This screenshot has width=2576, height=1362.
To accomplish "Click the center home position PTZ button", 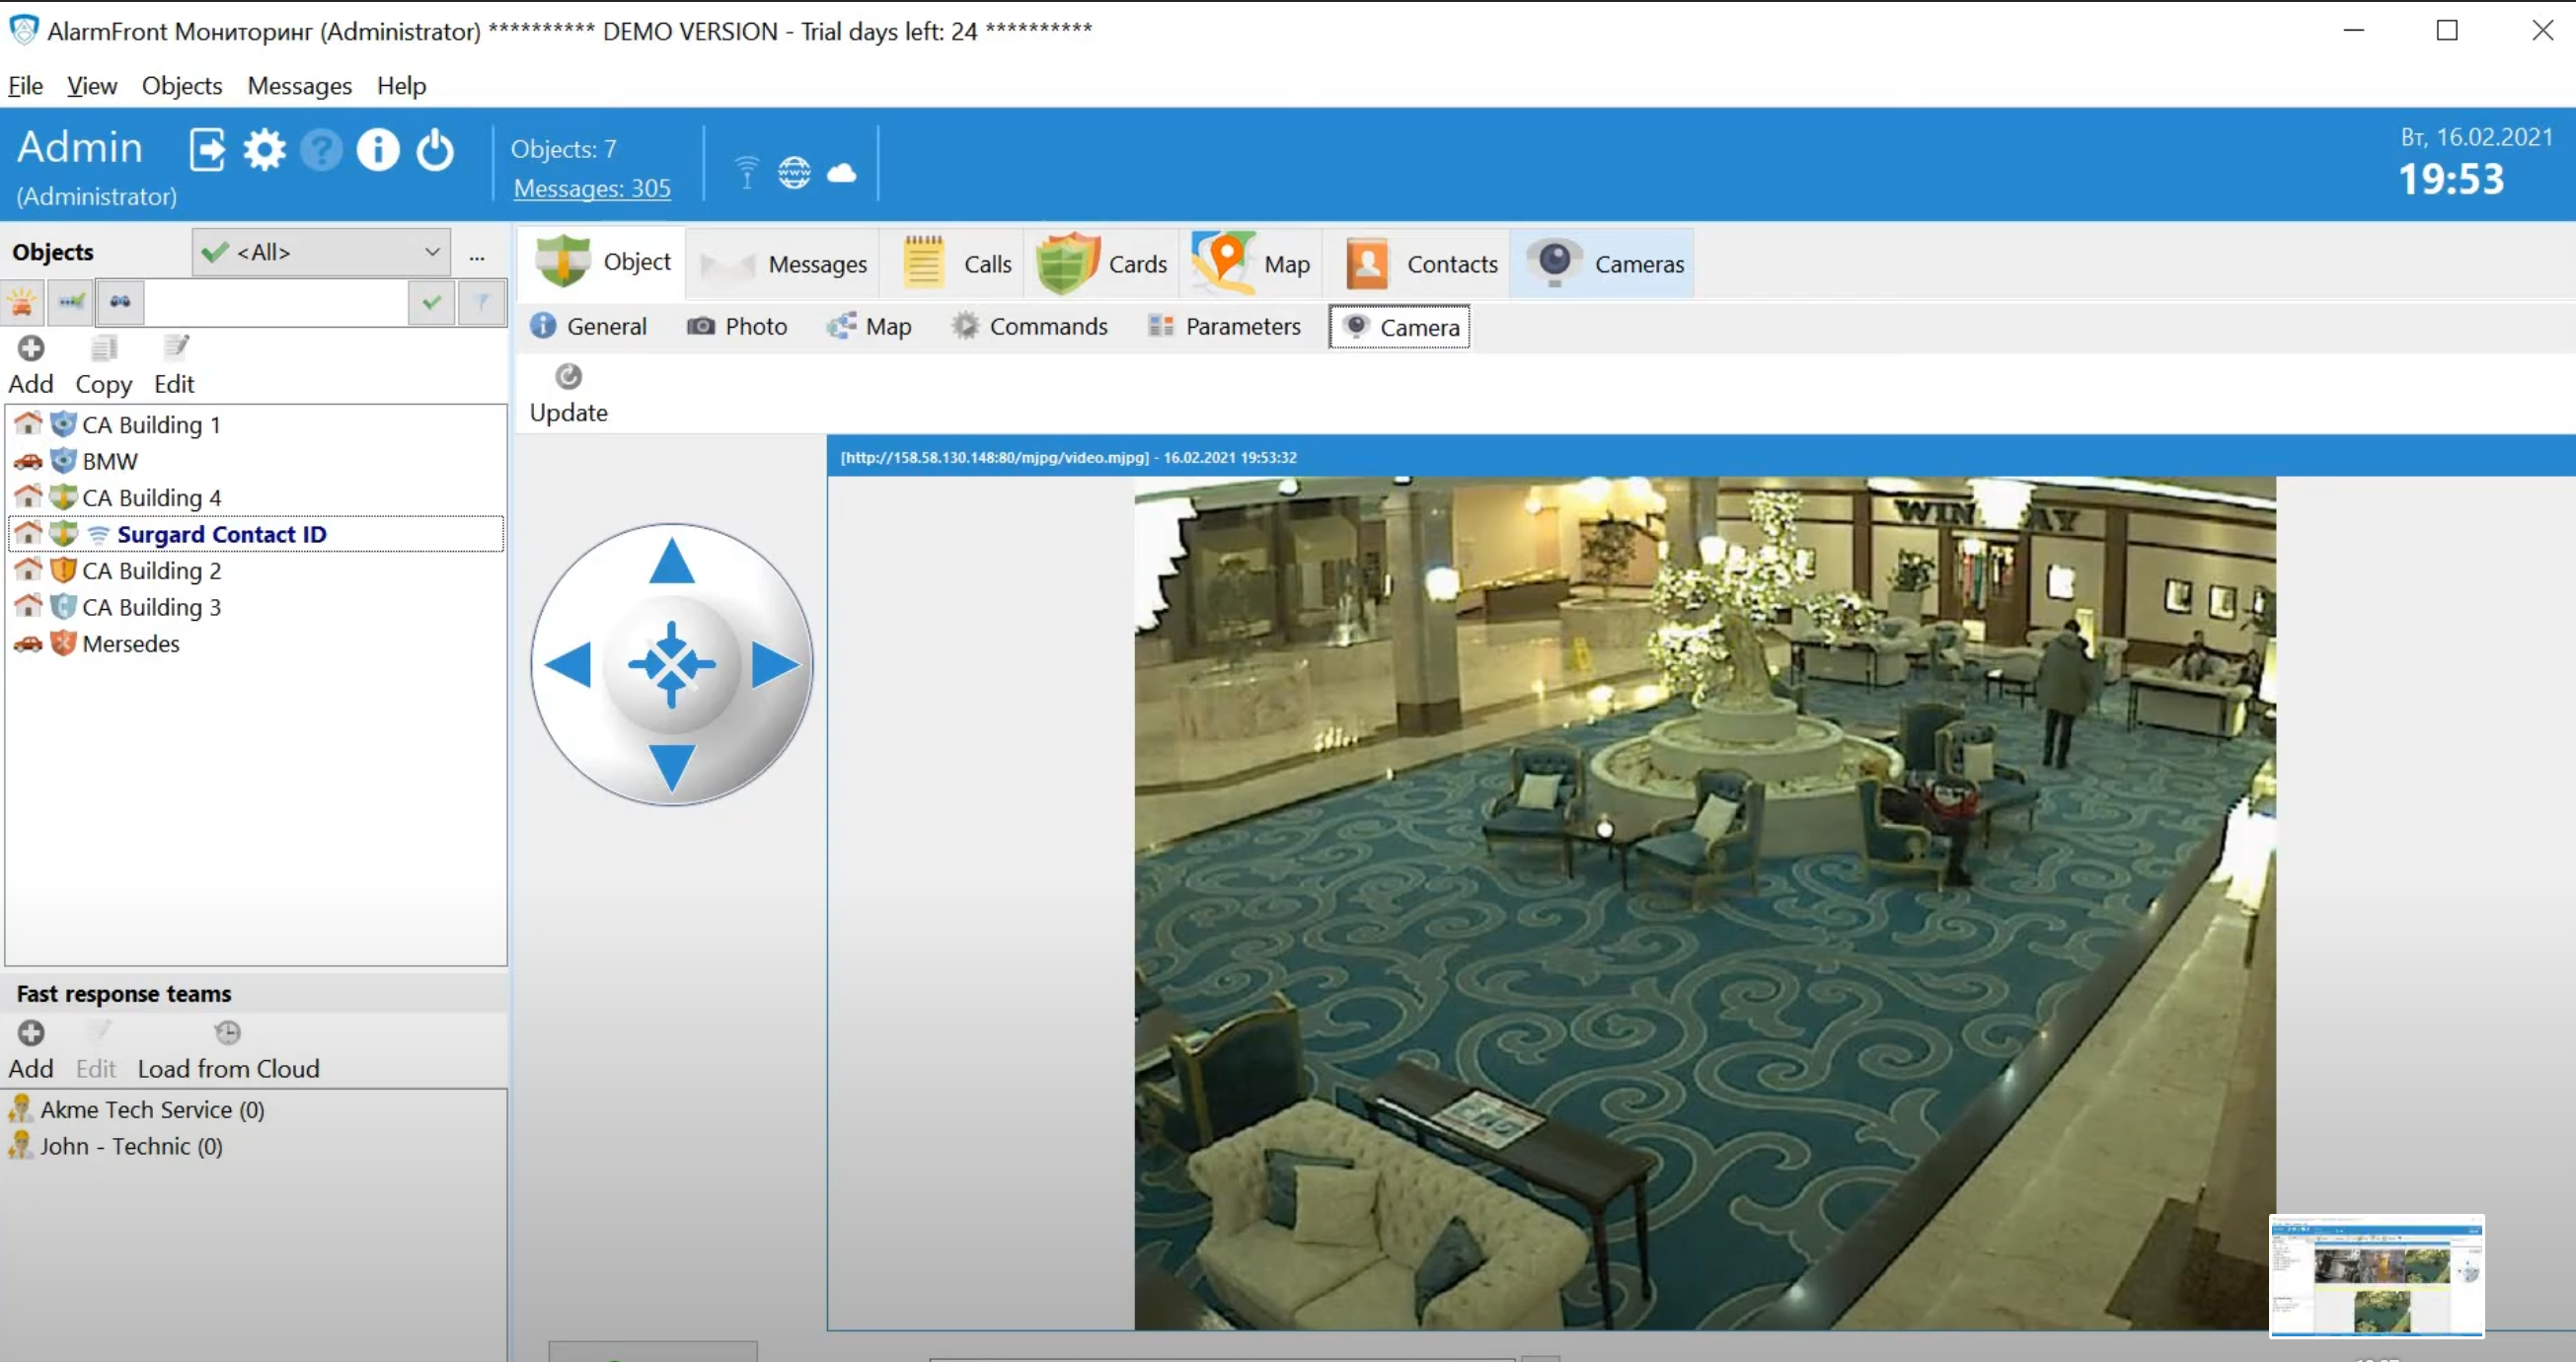I will tap(671, 665).
